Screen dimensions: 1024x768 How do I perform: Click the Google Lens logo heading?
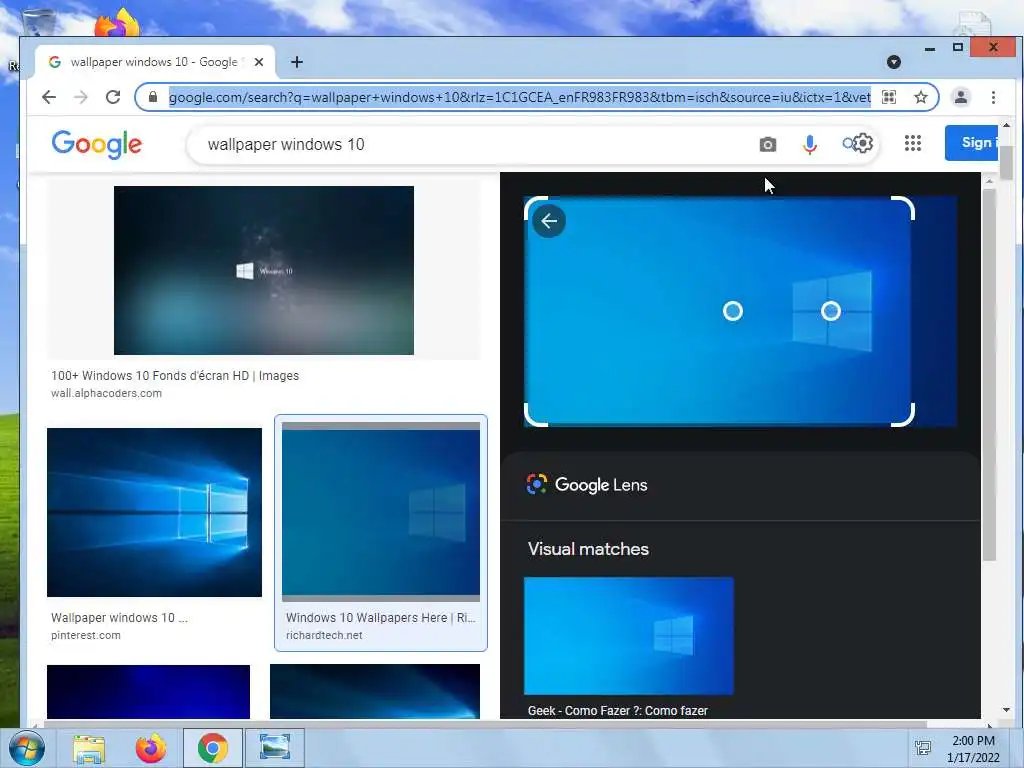[x=586, y=485]
